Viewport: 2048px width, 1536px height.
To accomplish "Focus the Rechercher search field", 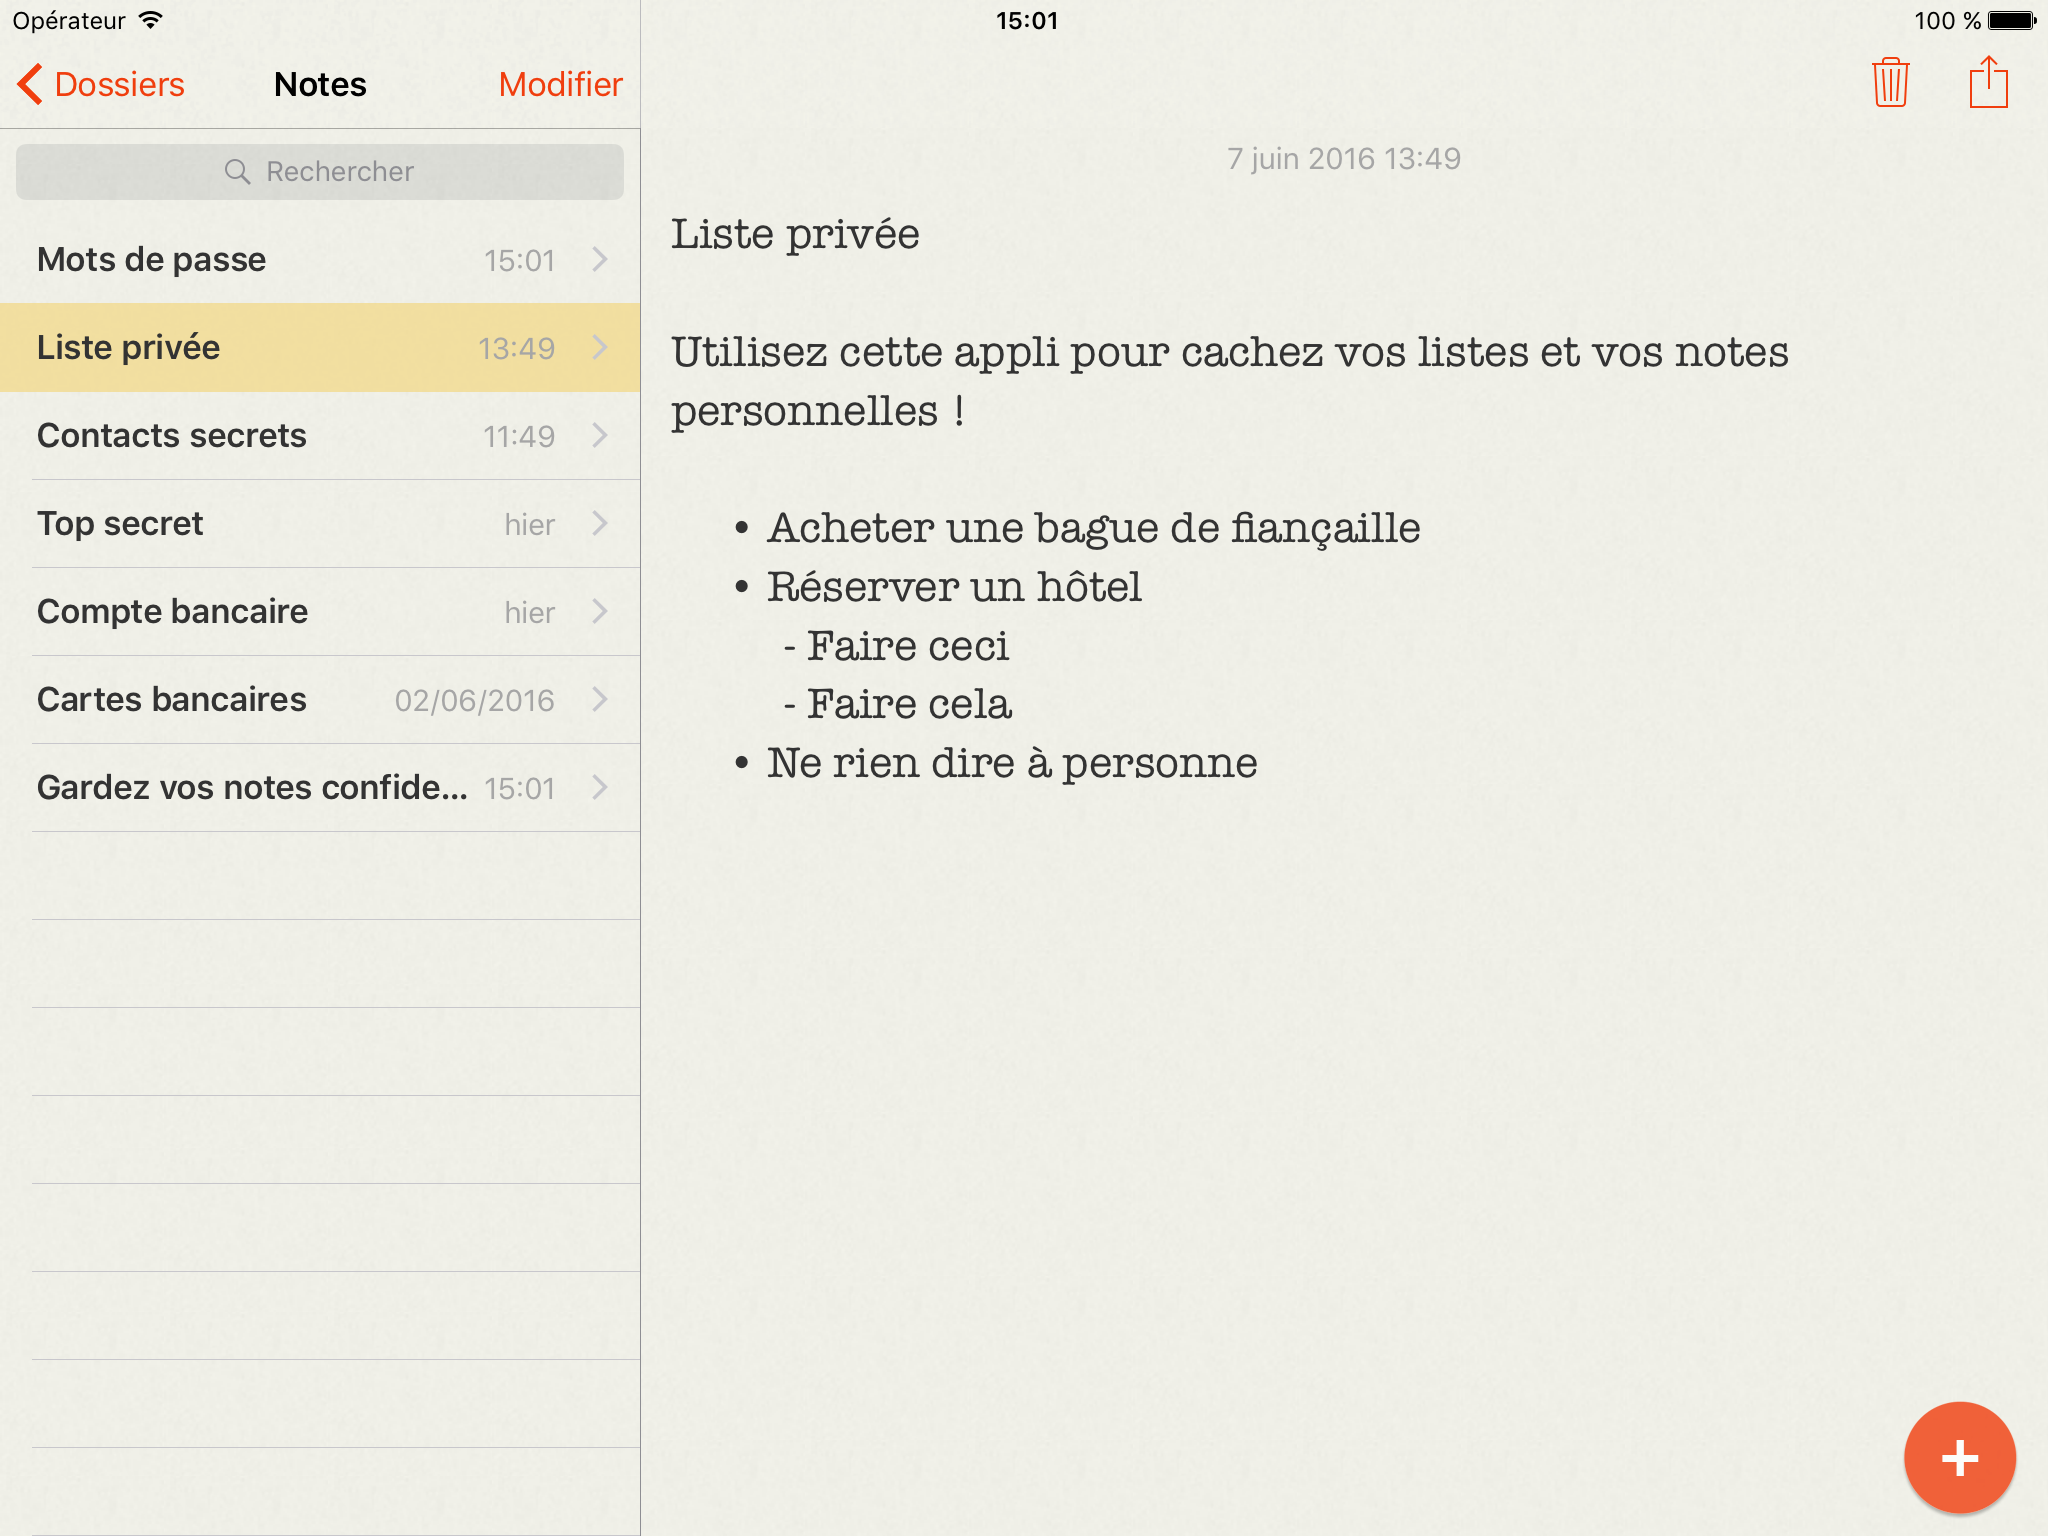I will 340,172.
